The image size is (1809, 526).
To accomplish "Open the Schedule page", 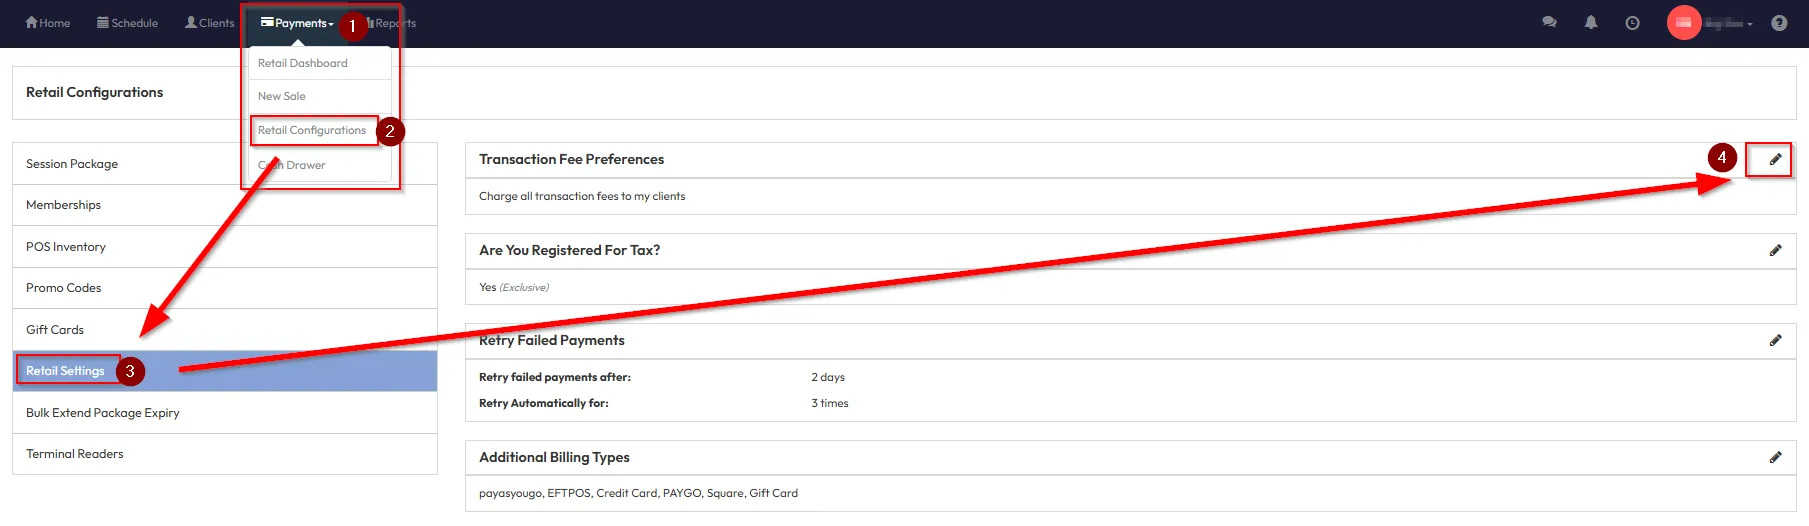I will [127, 23].
